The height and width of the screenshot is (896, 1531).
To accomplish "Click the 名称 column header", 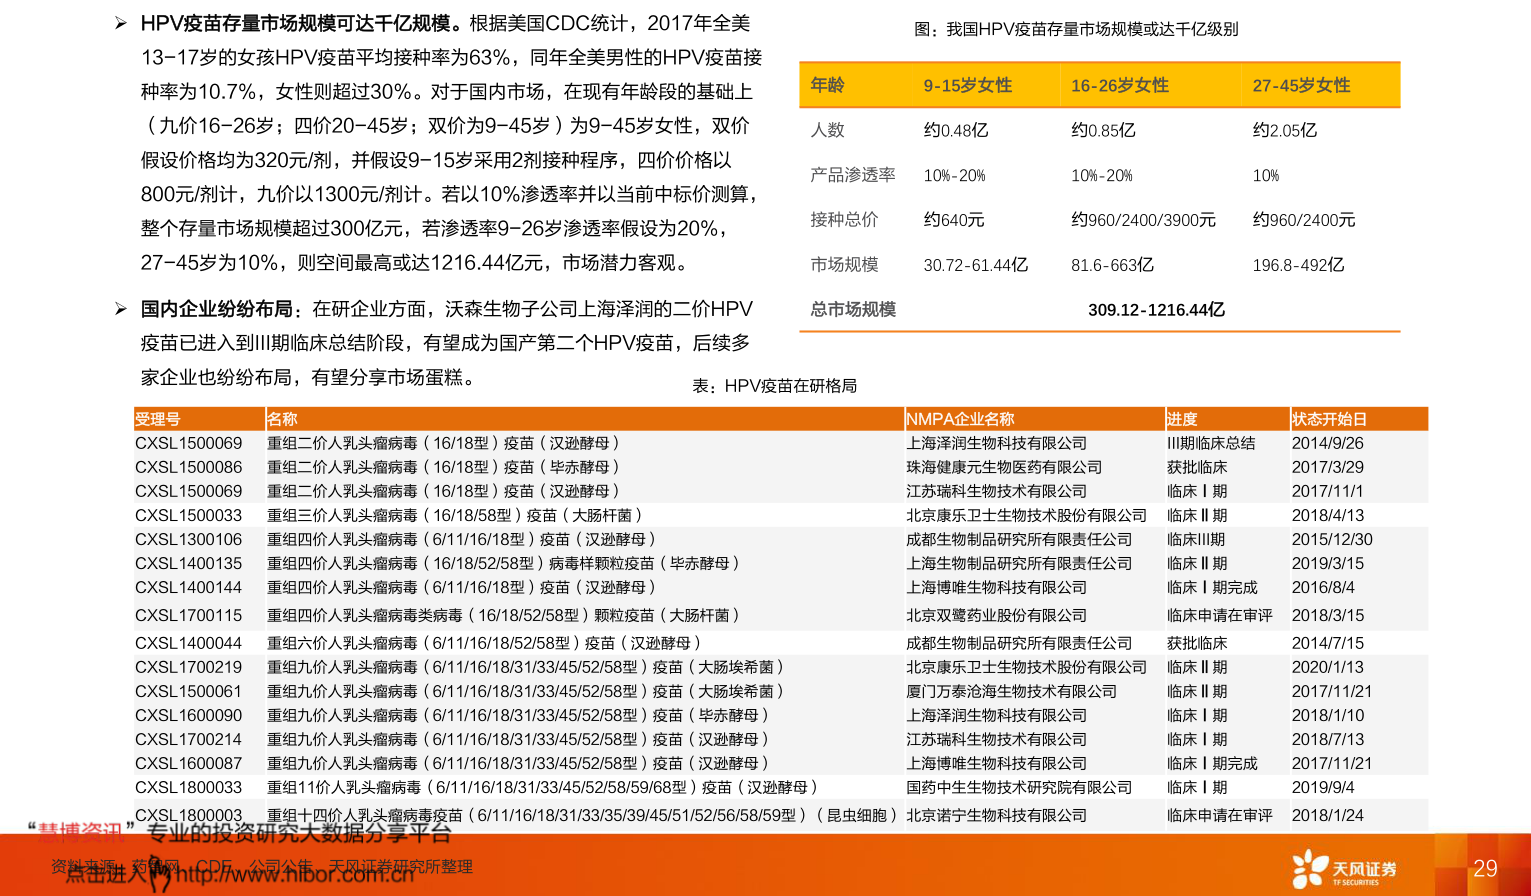I will pos(282,419).
